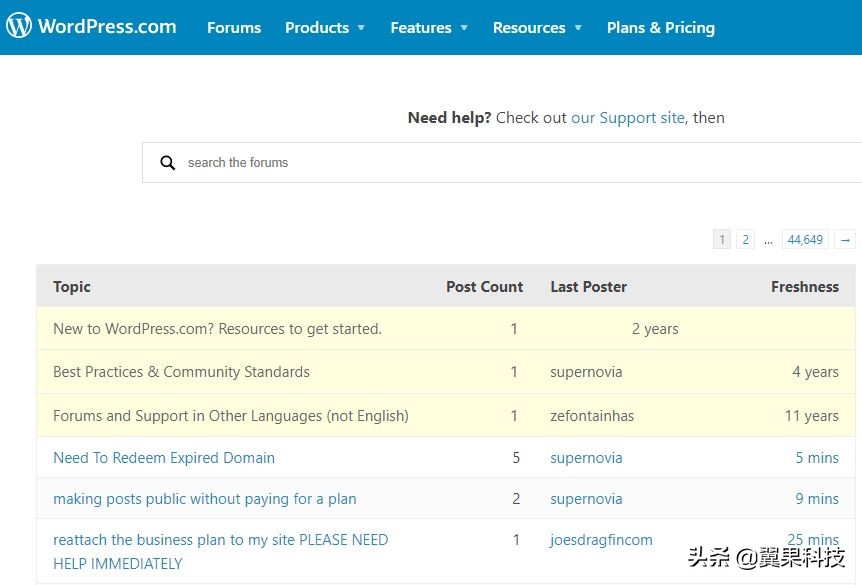The width and height of the screenshot is (862, 585).
Task: Click the WordPress.com logo icon
Action: point(19,27)
